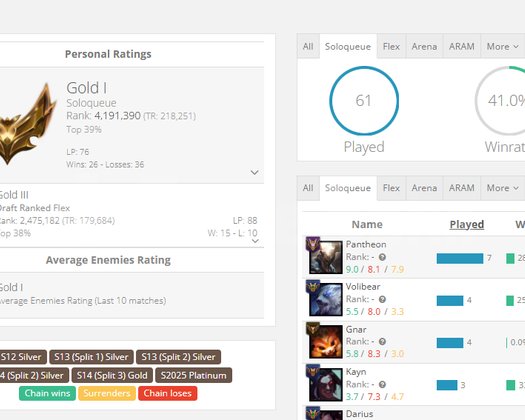Select Soloqueue tab in champions panel
This screenshot has width=525, height=420.
[x=348, y=188]
